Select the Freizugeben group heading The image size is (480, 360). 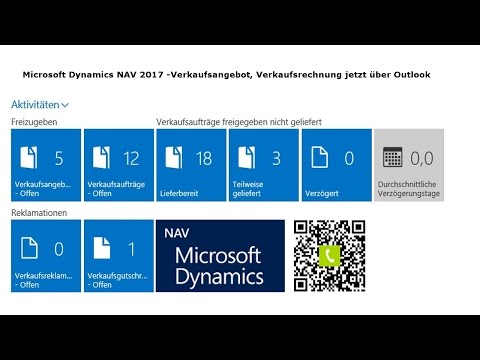coord(34,122)
